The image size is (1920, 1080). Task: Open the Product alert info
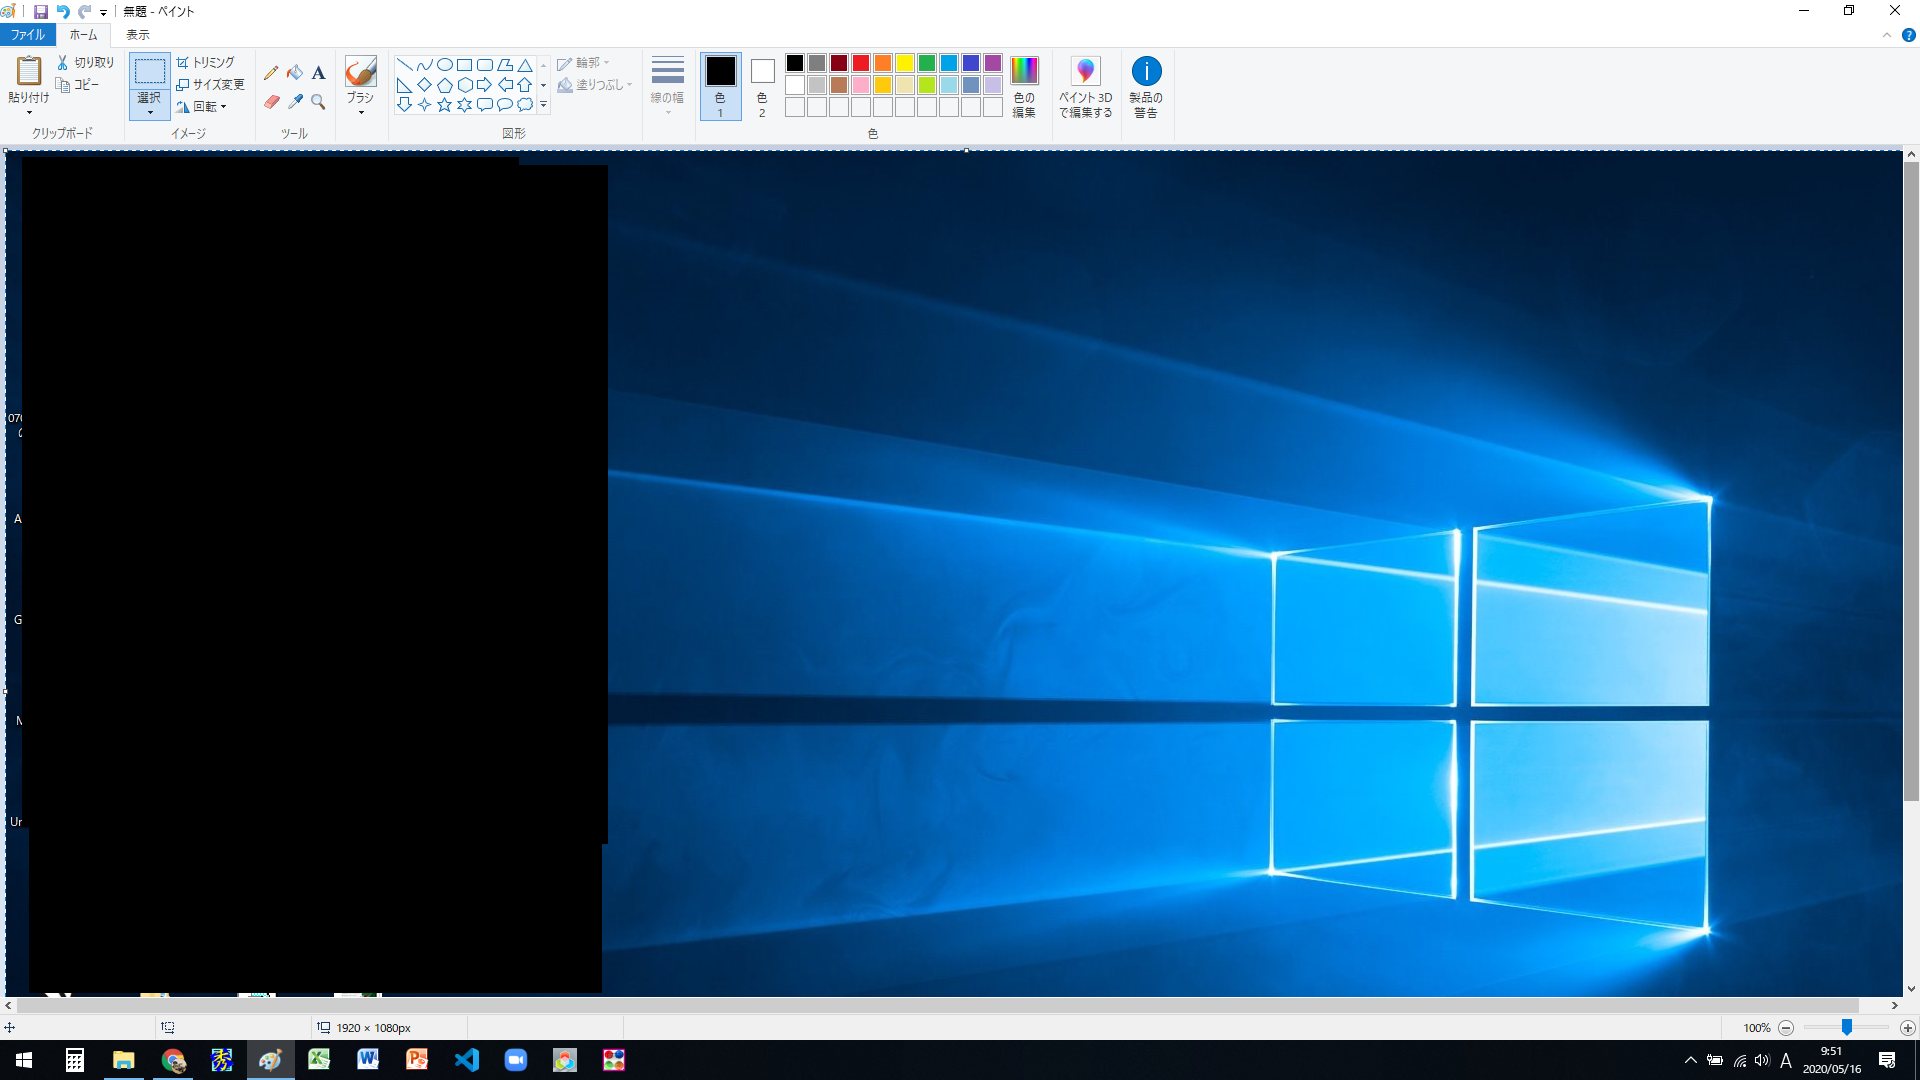click(1146, 87)
